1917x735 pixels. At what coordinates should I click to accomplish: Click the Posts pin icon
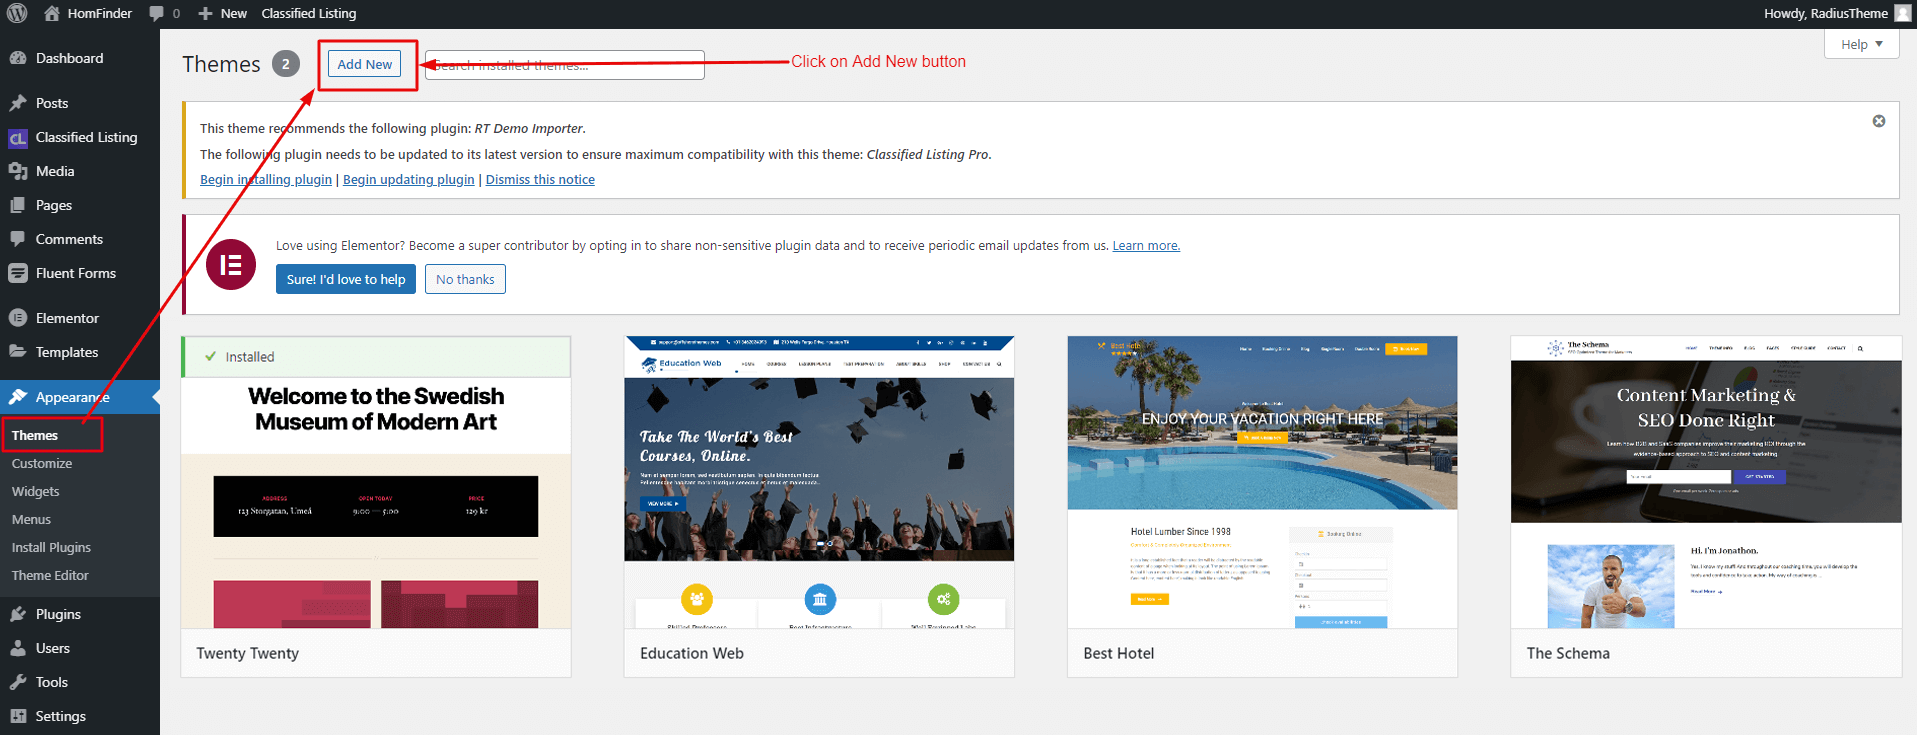(18, 103)
